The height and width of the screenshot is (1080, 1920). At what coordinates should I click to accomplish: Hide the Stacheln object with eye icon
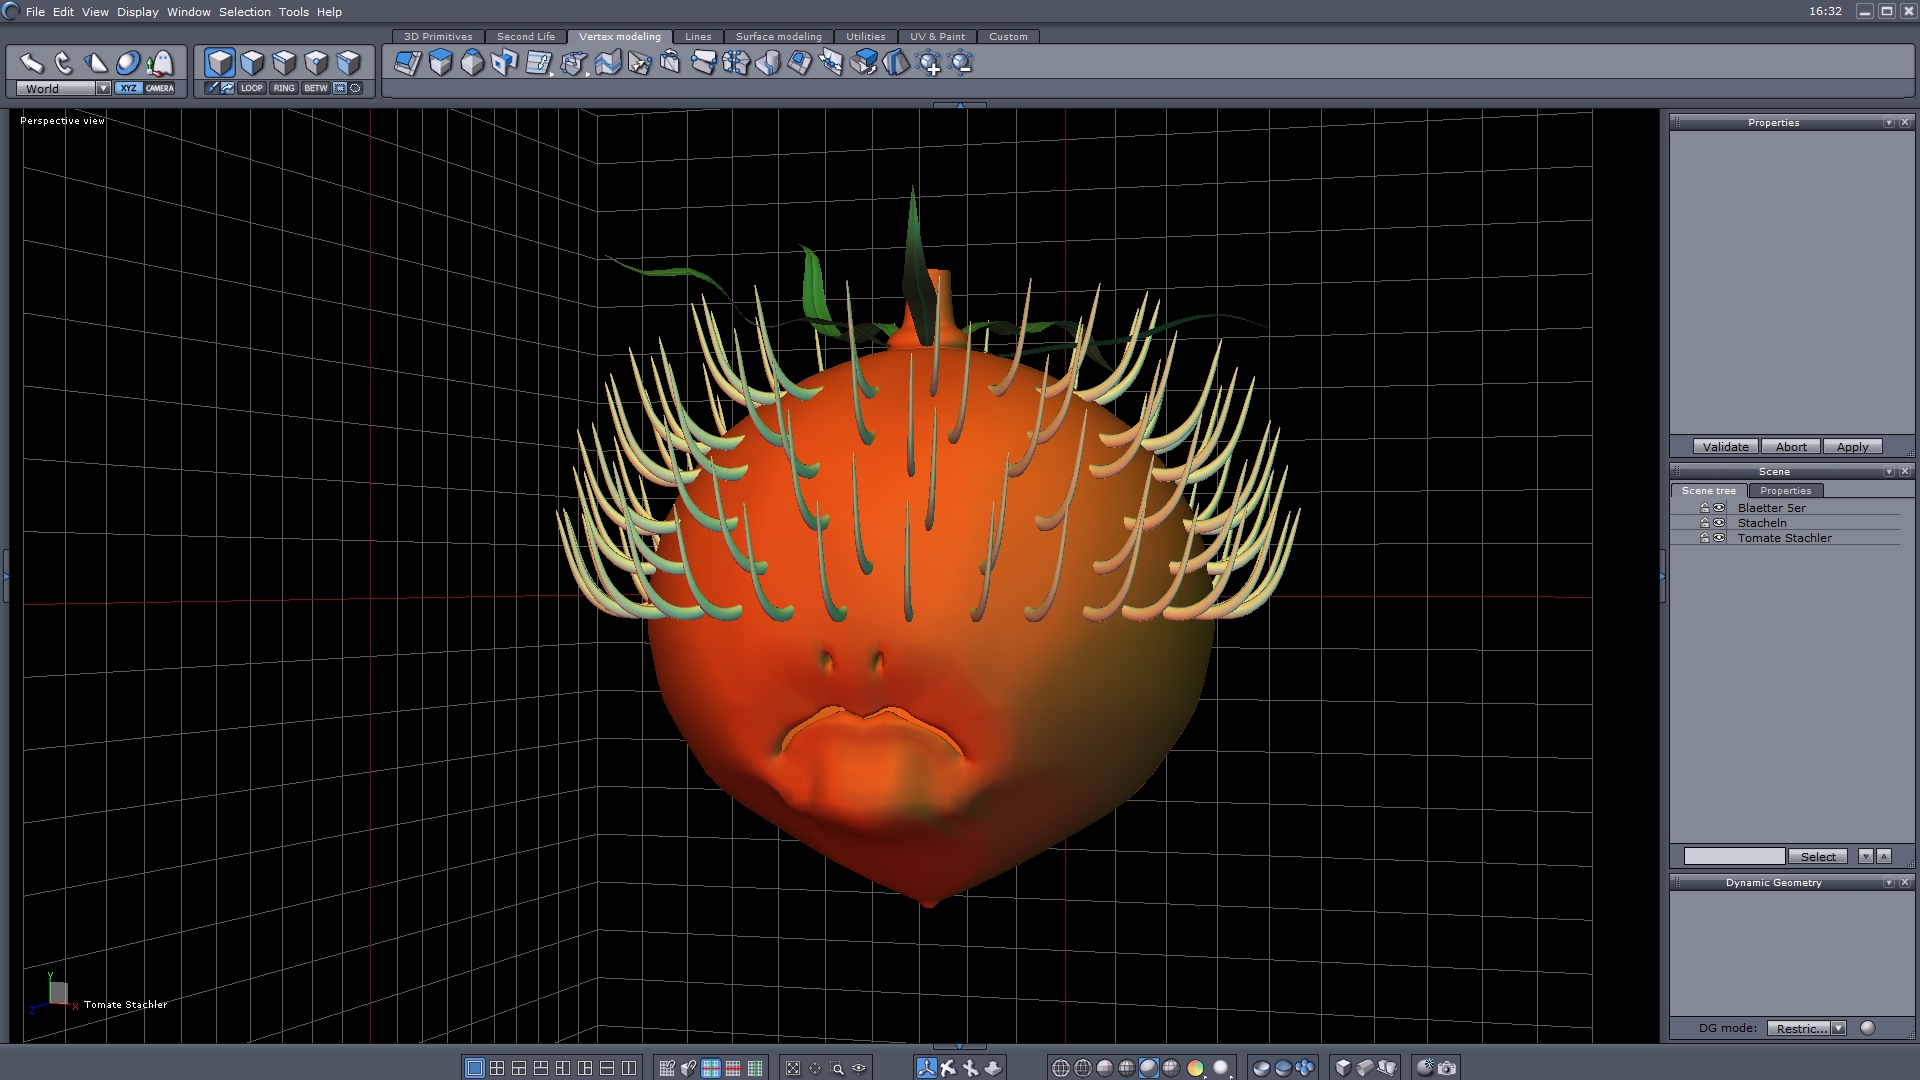(1719, 523)
